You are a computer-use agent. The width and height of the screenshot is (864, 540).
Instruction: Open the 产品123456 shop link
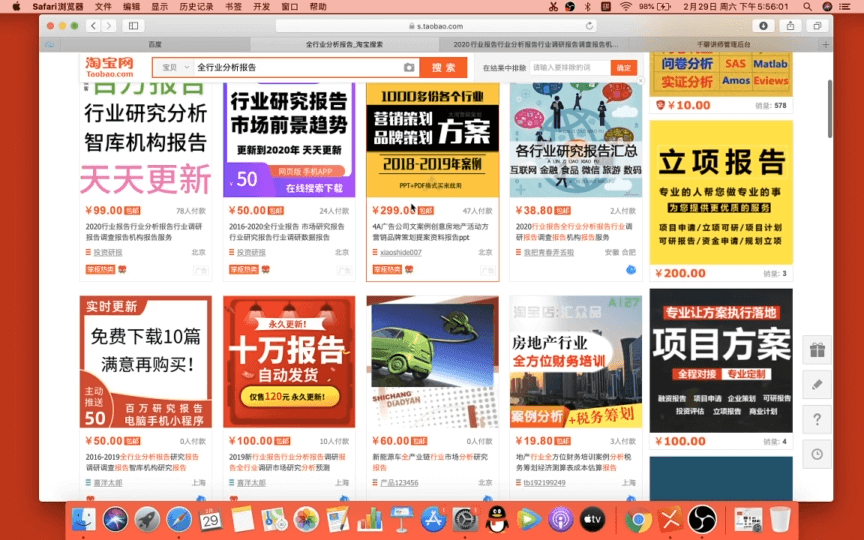point(399,483)
